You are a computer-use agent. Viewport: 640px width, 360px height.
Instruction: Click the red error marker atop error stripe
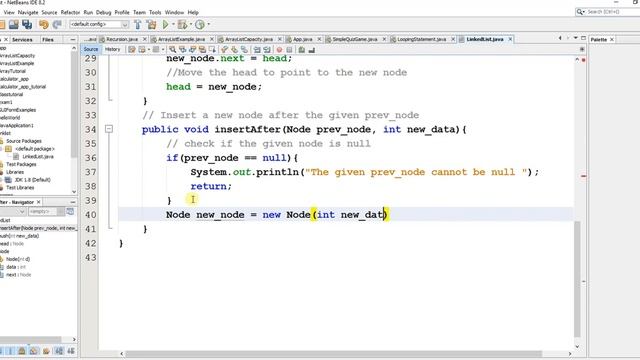click(x=583, y=60)
